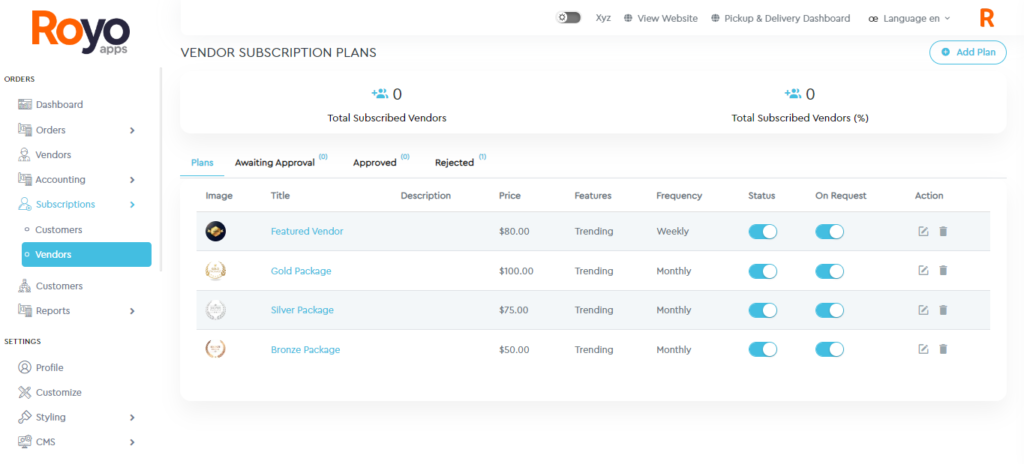
Task: Open the Silver Package title link
Action: point(302,310)
